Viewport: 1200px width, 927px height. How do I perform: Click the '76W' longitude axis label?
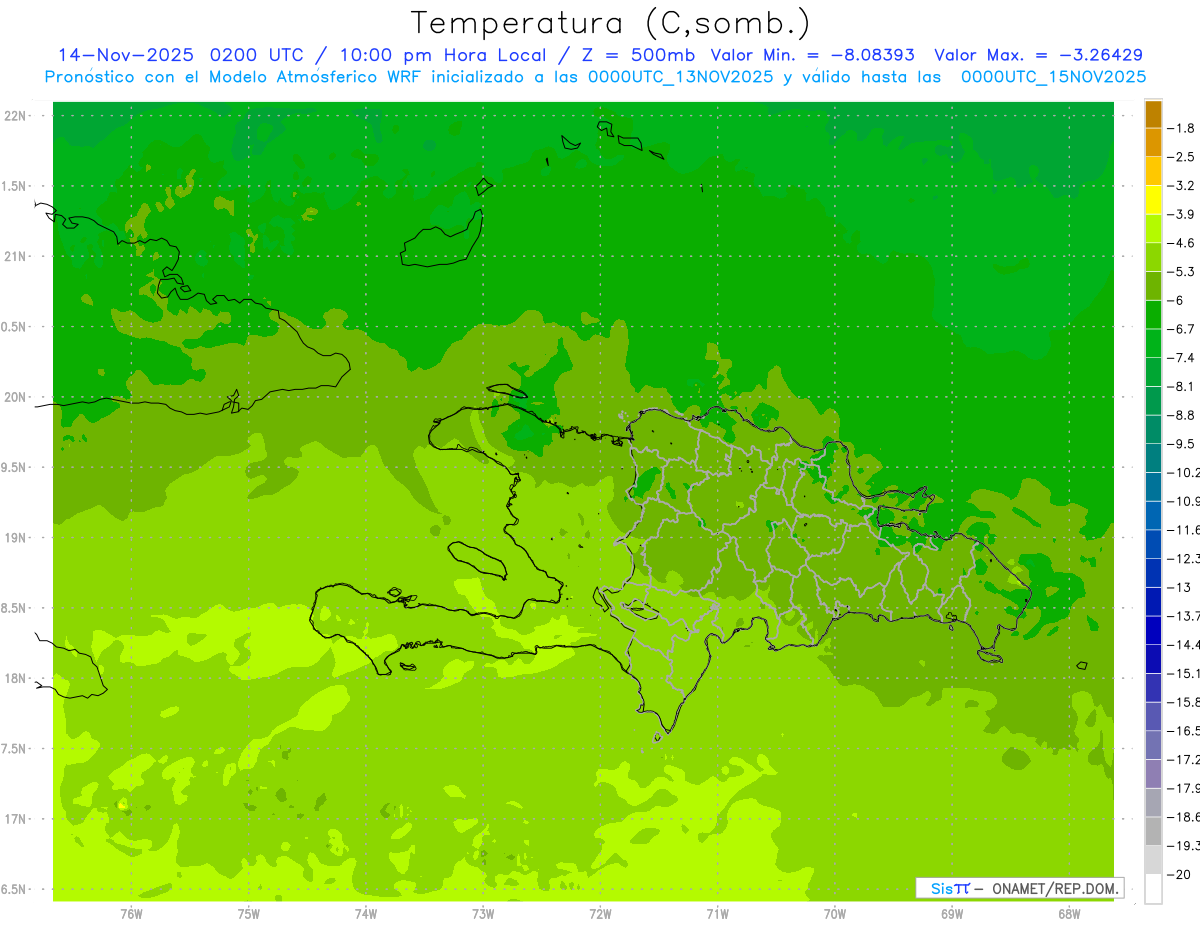[131, 914]
